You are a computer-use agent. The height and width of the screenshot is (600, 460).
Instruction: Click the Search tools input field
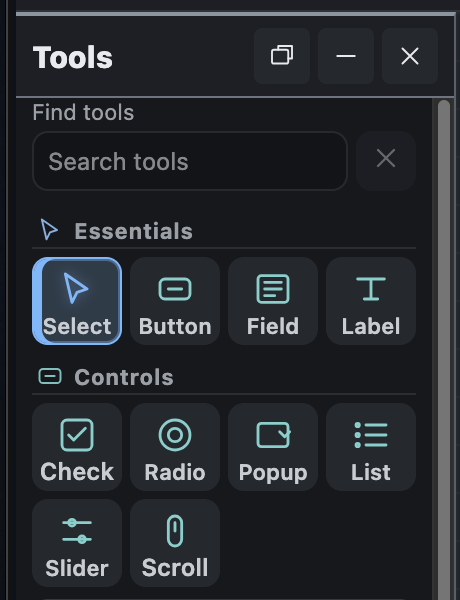(190, 161)
